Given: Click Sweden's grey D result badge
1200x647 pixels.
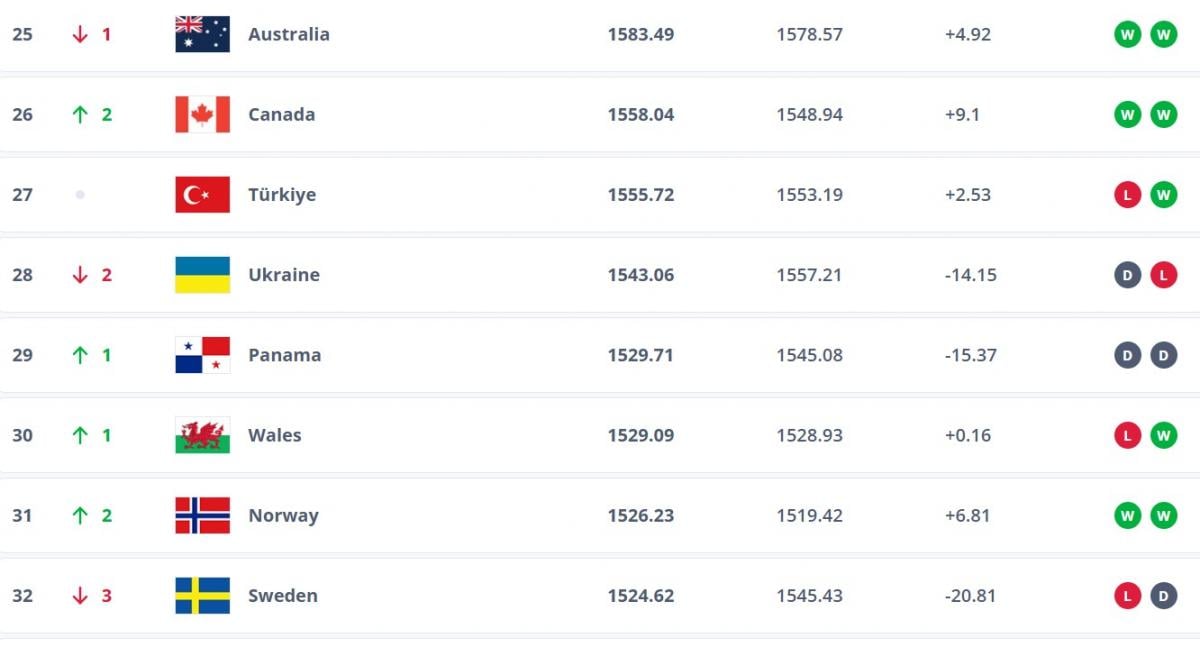Looking at the screenshot, I should click(1163, 595).
